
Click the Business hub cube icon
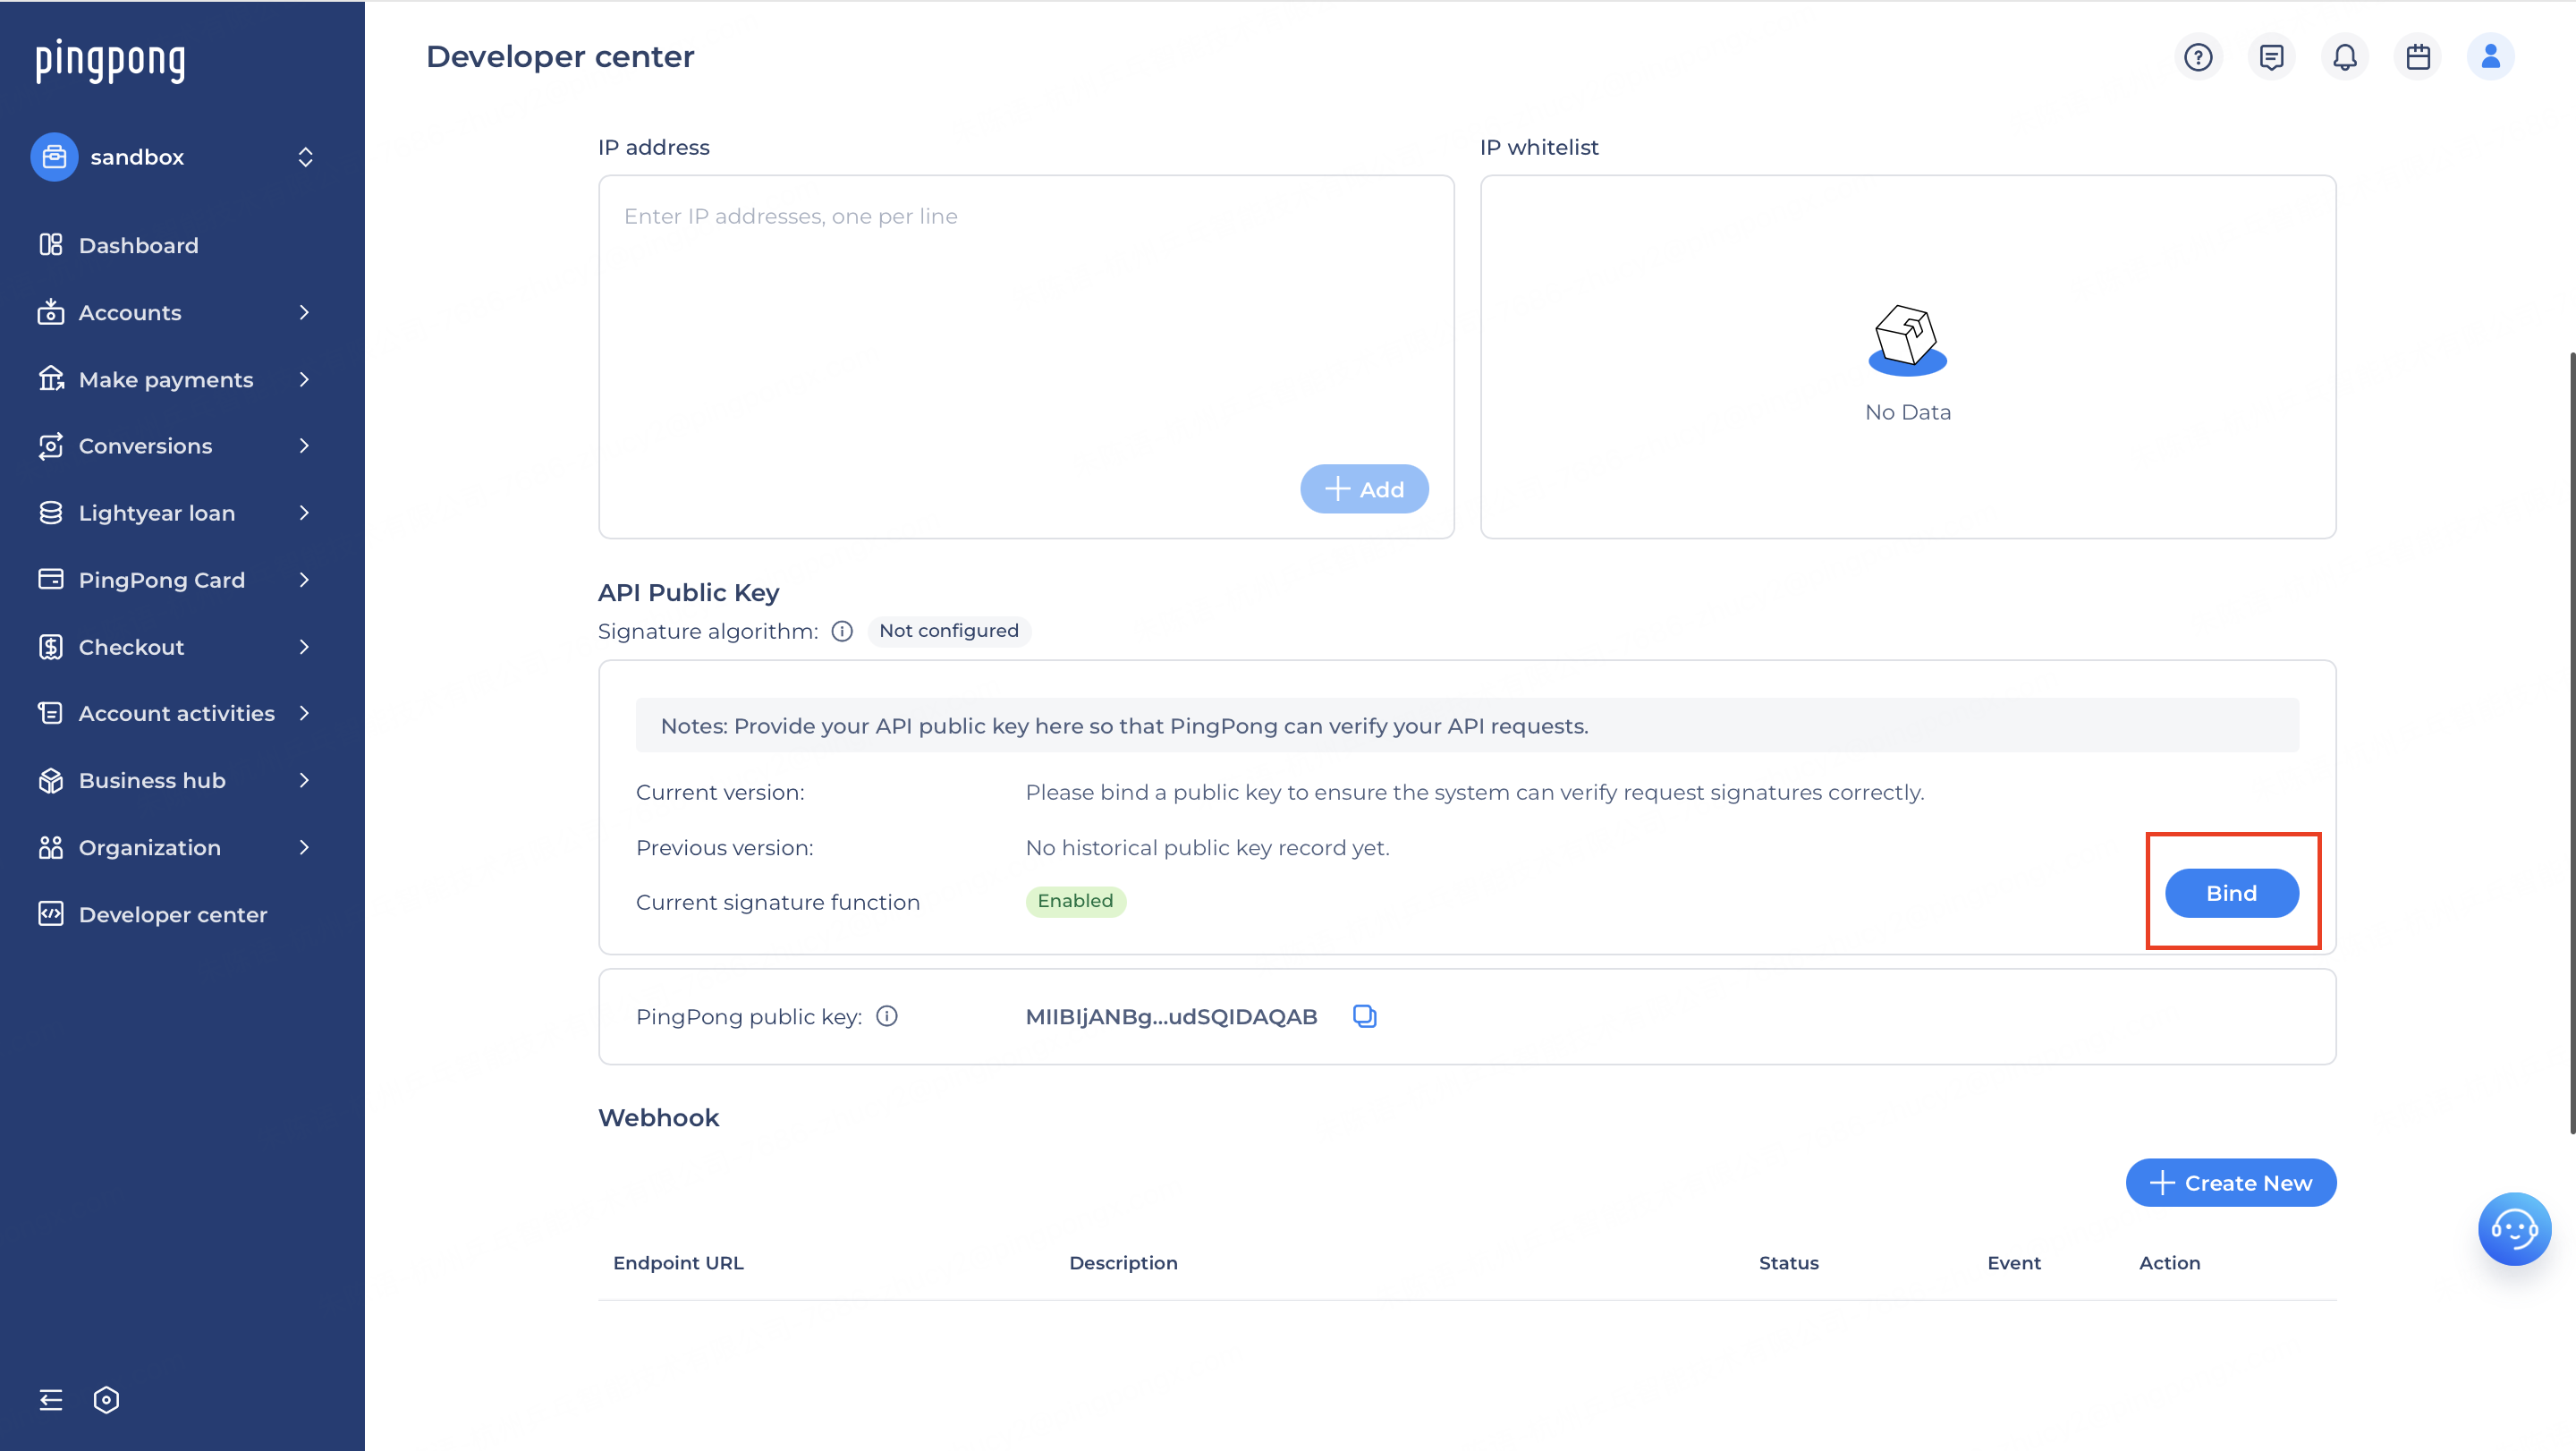[51, 780]
